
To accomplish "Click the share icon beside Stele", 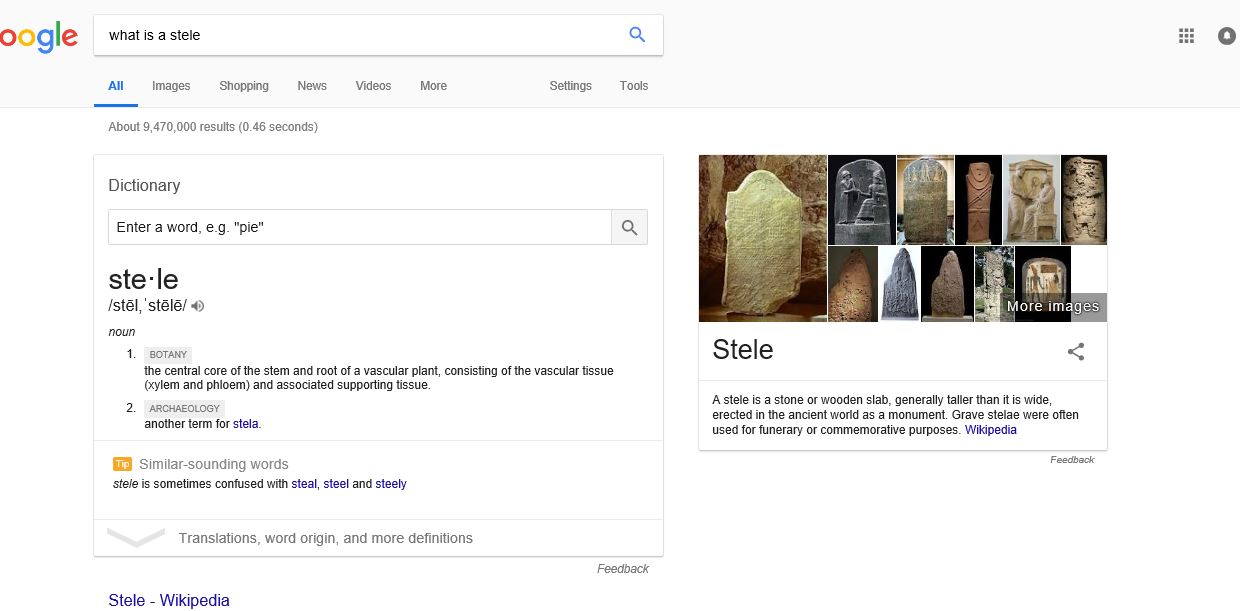I will pos(1076,351).
